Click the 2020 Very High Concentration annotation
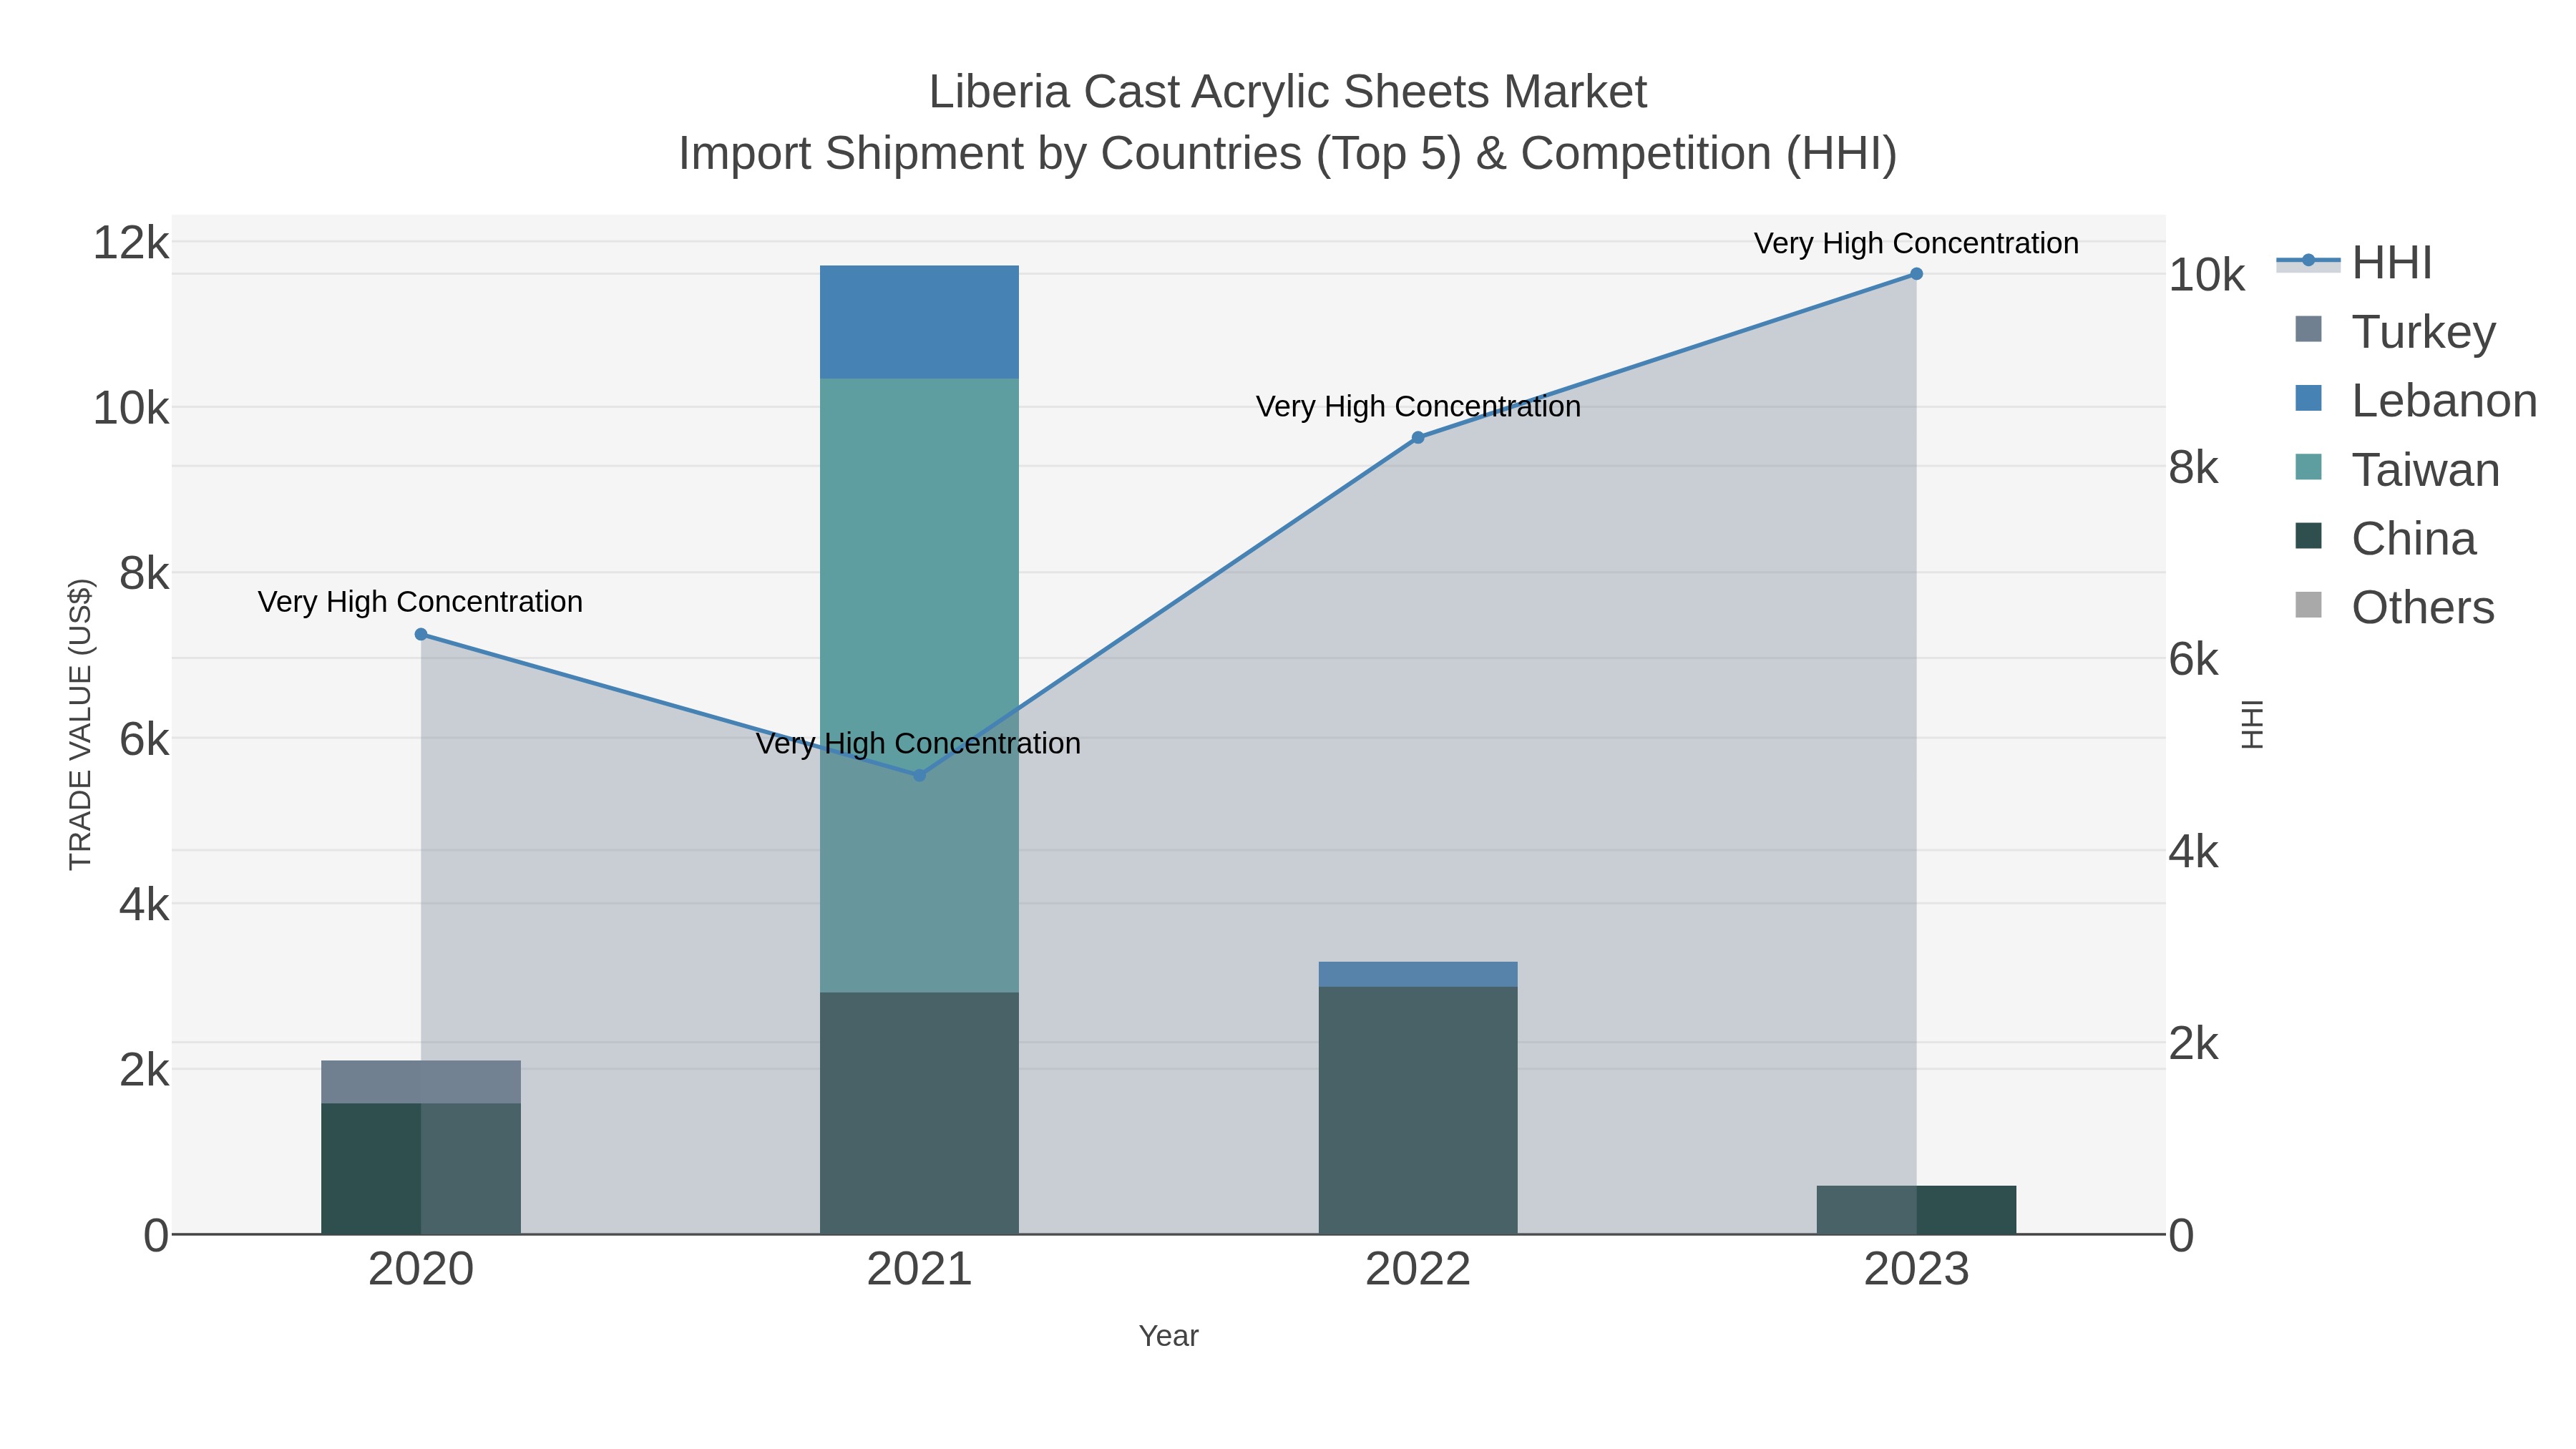The width and height of the screenshot is (2576, 1449). [420, 602]
